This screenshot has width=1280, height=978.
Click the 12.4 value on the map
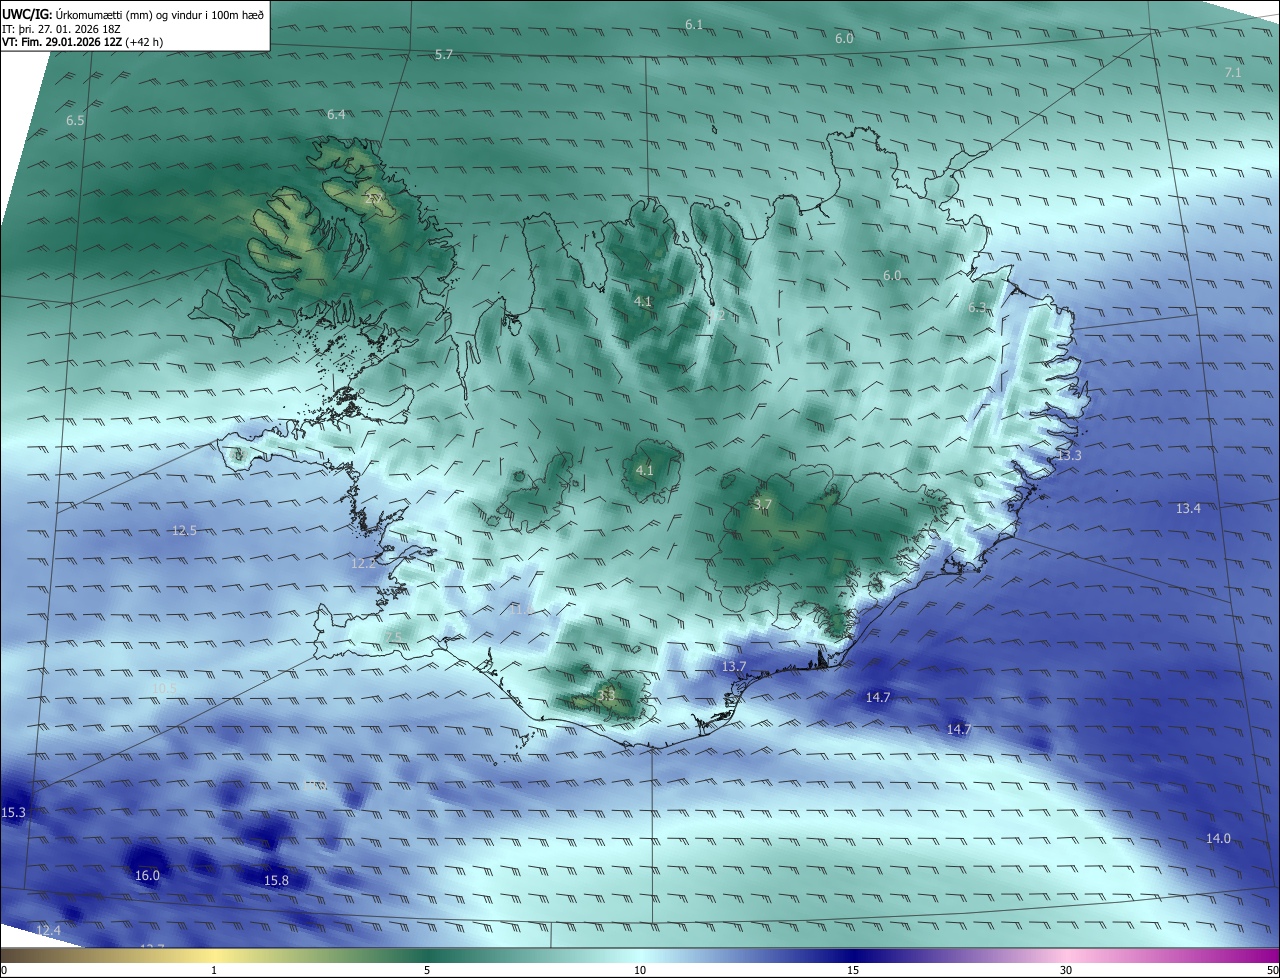pos(48,930)
